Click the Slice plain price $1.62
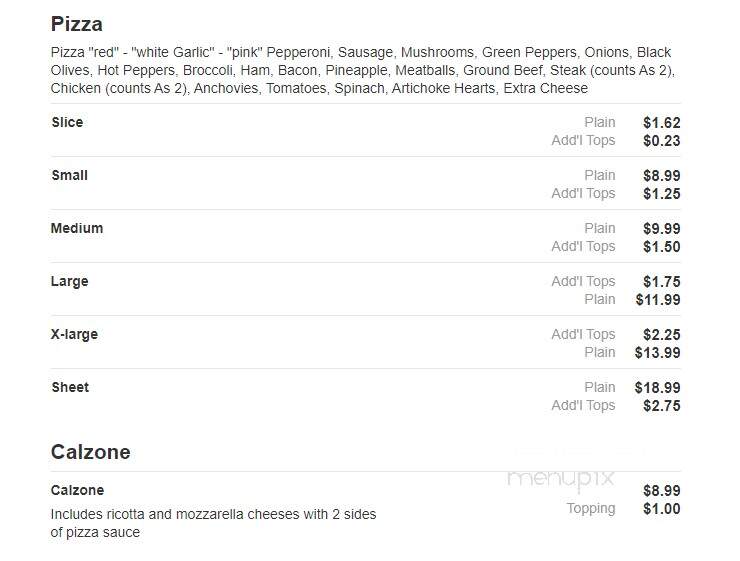 [662, 123]
